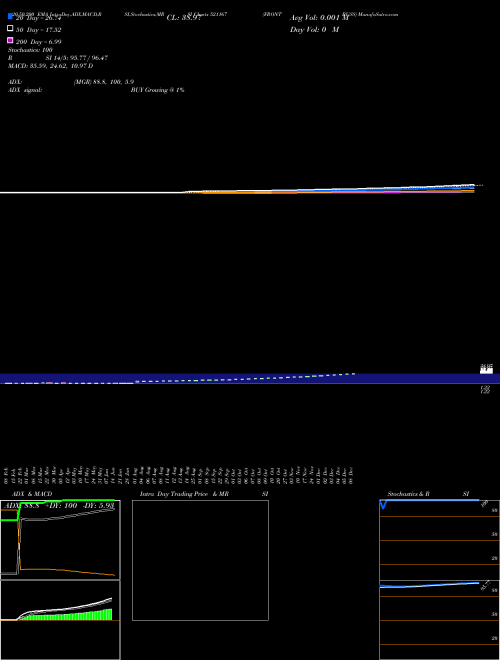Click the lower RSI chart panel
Viewport: 500px width, 660px height.
(x=439, y=620)
